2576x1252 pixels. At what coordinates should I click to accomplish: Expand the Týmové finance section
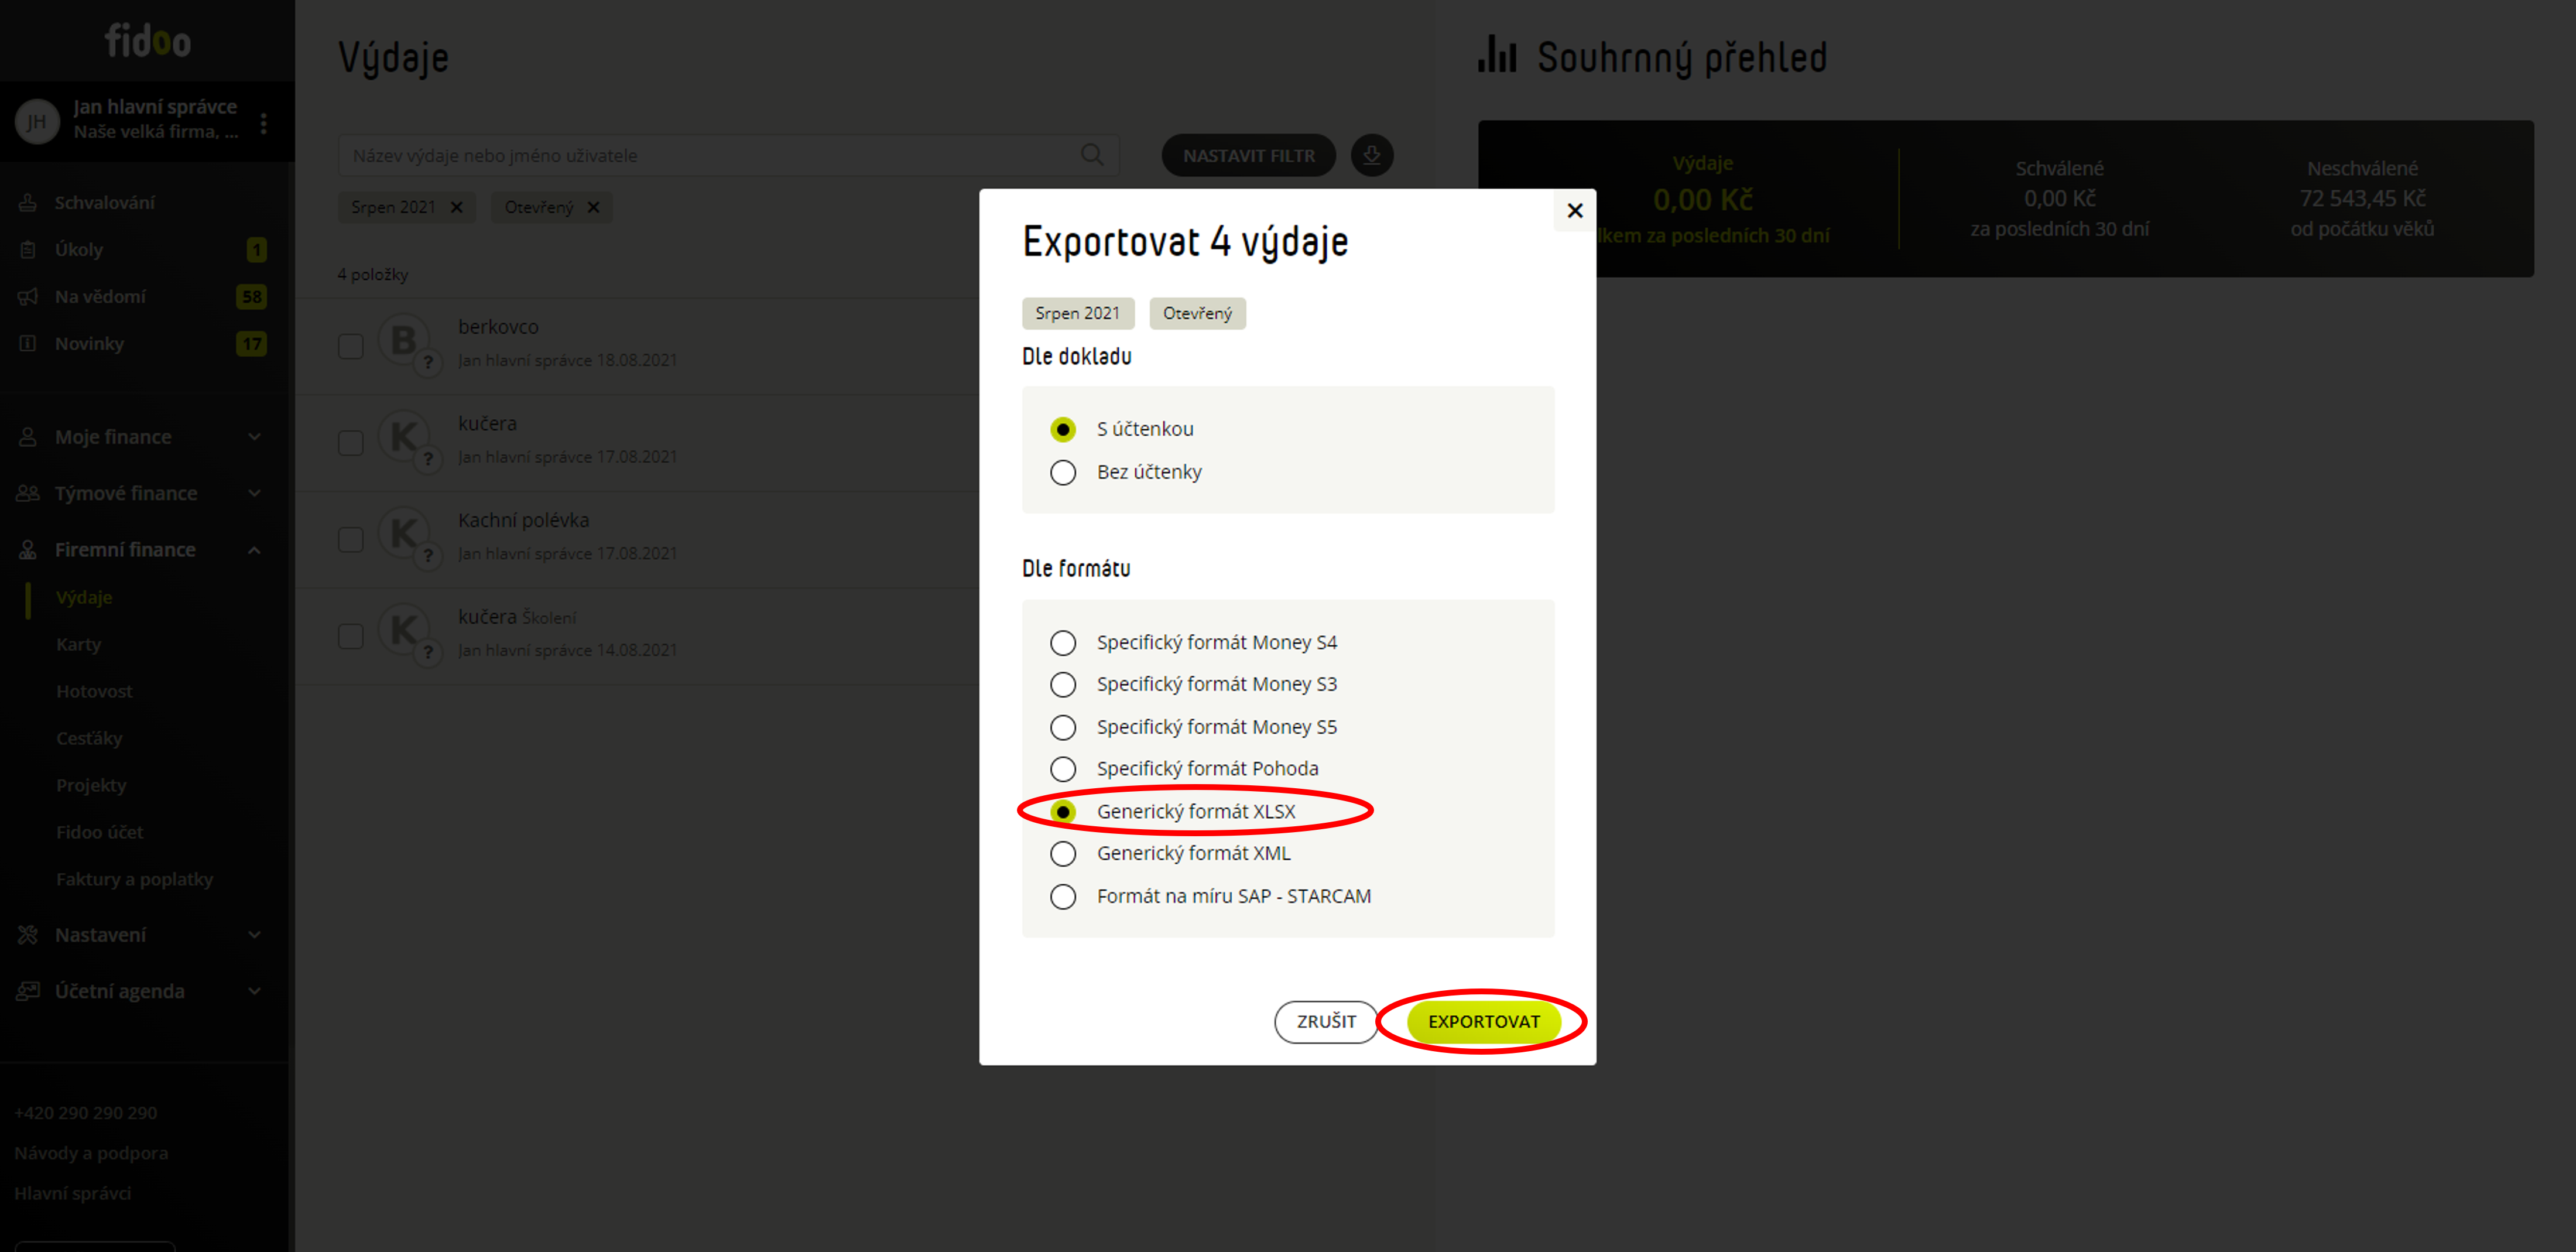(254, 493)
